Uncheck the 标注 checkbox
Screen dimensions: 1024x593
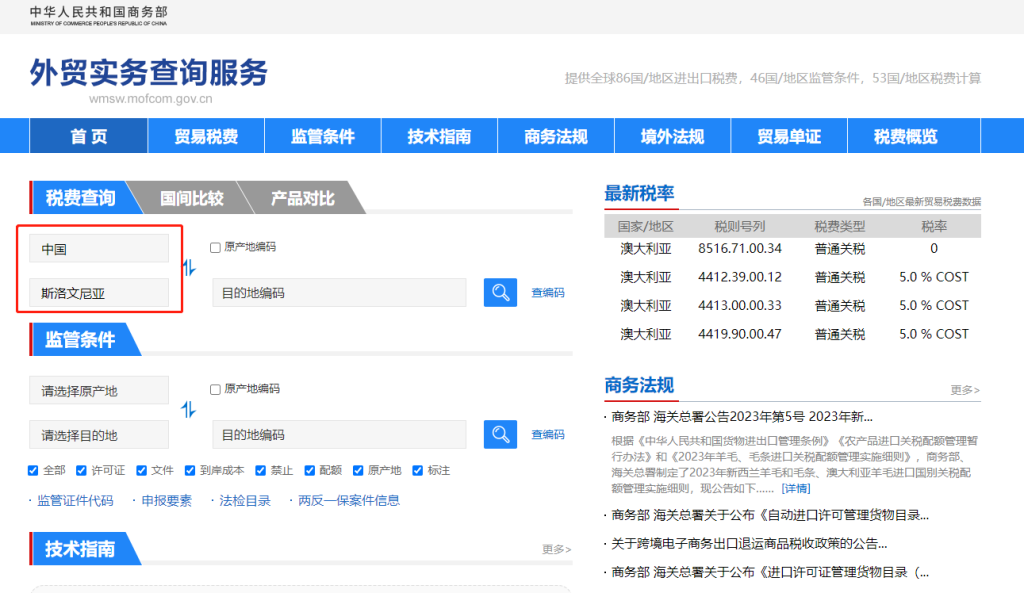click(417, 470)
